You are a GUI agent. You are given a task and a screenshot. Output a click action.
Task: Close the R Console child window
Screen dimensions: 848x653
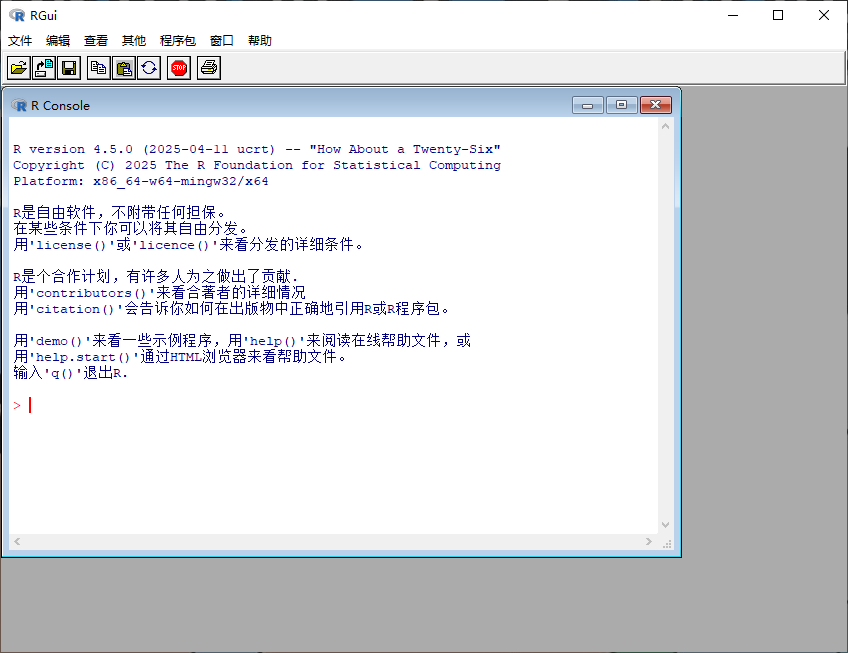click(655, 105)
